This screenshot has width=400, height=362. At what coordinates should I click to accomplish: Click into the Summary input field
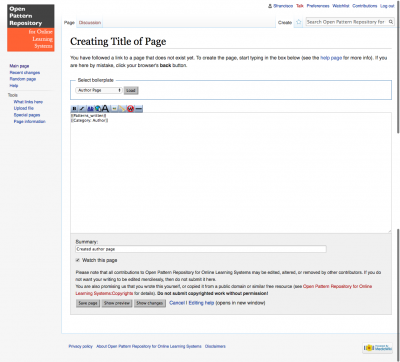(201, 249)
